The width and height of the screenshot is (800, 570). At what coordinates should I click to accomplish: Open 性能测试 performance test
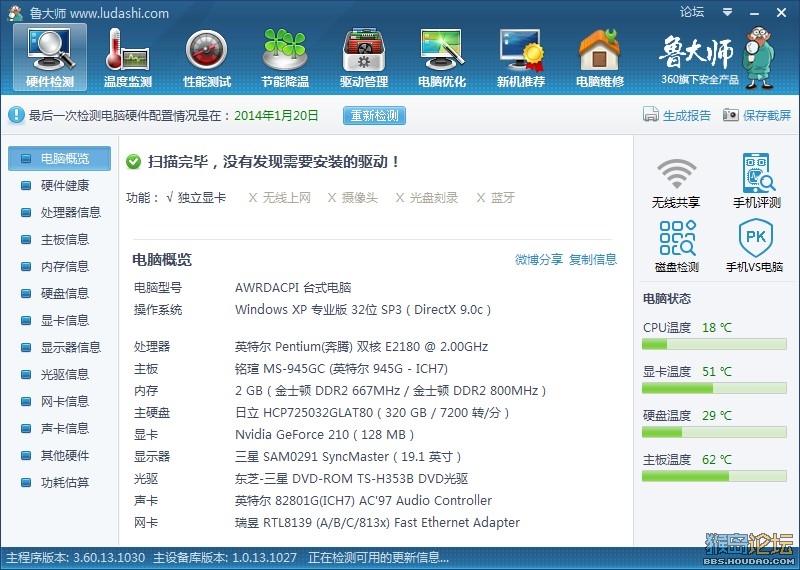click(207, 57)
